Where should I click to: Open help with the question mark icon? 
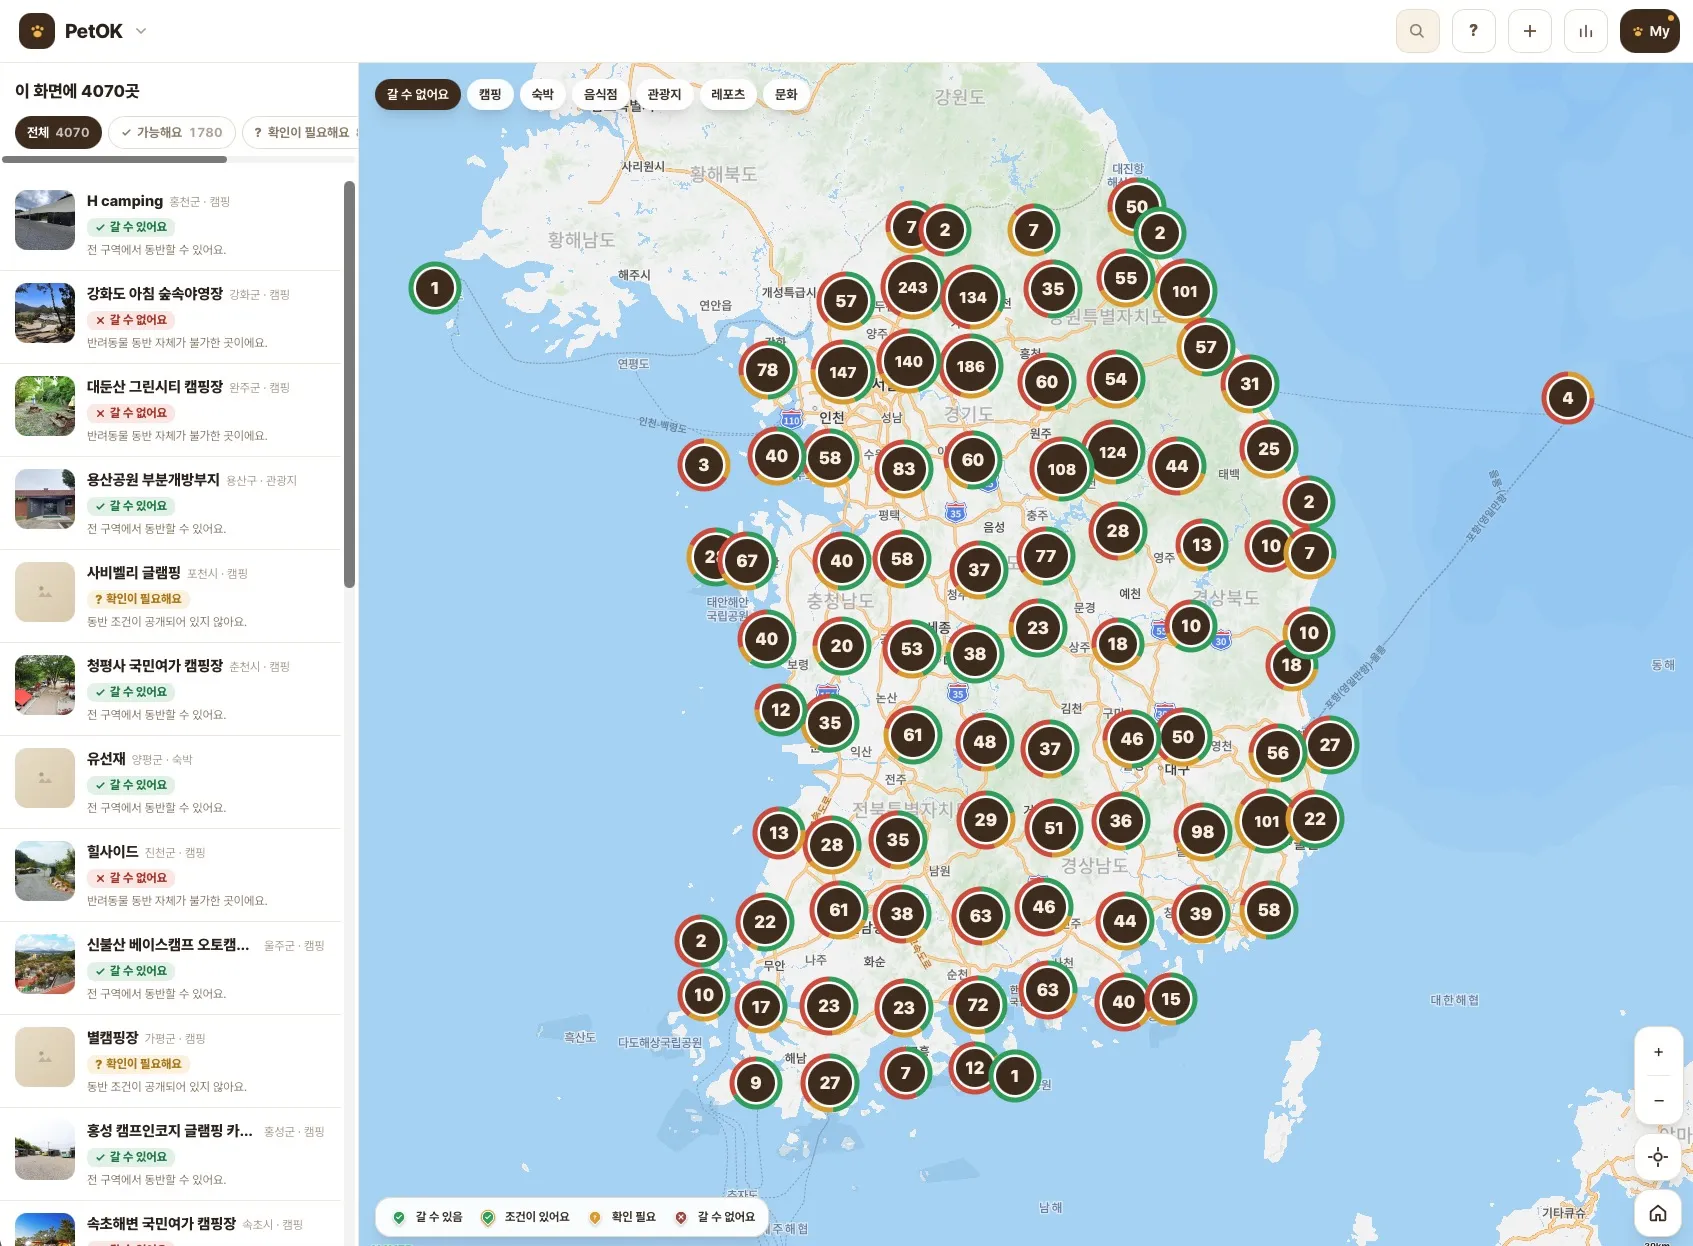pyautogui.click(x=1473, y=31)
